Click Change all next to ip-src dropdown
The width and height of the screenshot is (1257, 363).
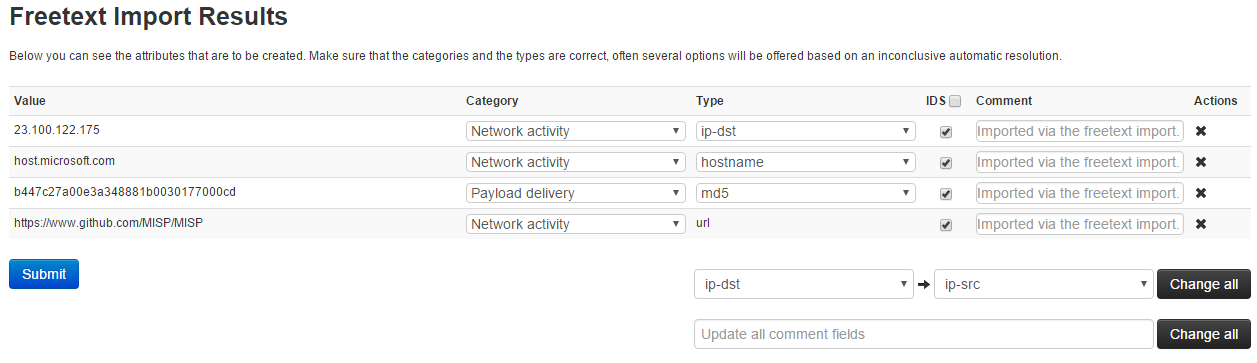(x=1204, y=284)
